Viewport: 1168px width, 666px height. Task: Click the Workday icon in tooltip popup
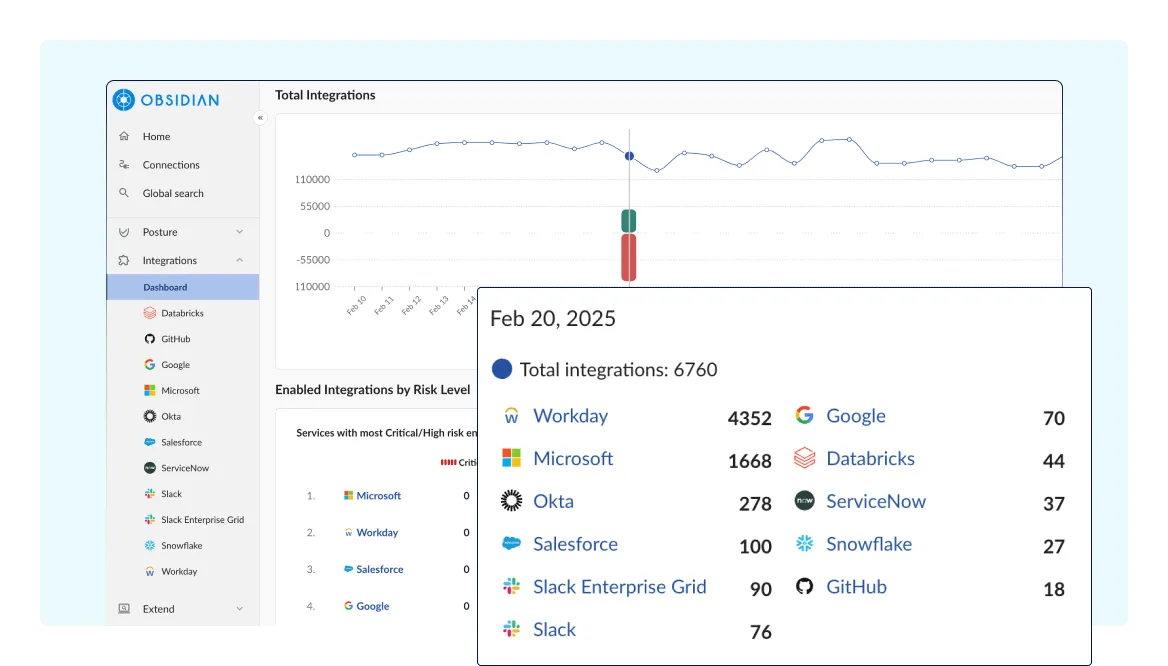pos(511,416)
